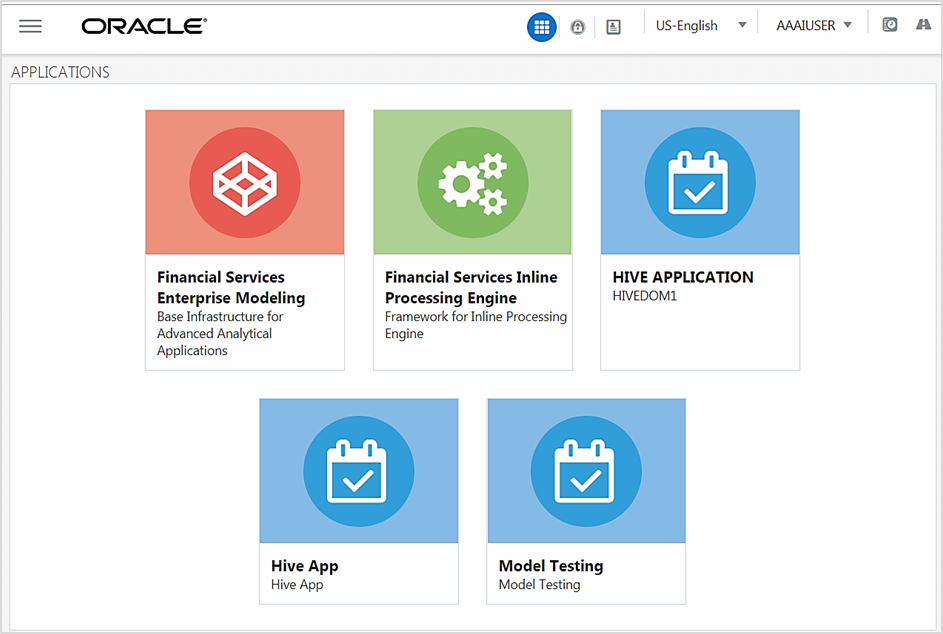
Task: Open the AAAIUSER account dropdown
Action: coord(814,25)
